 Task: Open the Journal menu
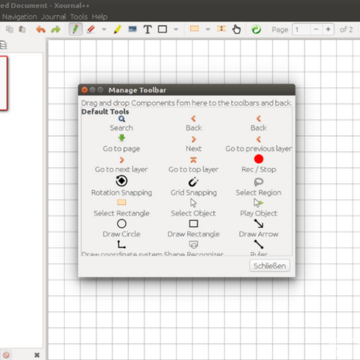pos(53,17)
